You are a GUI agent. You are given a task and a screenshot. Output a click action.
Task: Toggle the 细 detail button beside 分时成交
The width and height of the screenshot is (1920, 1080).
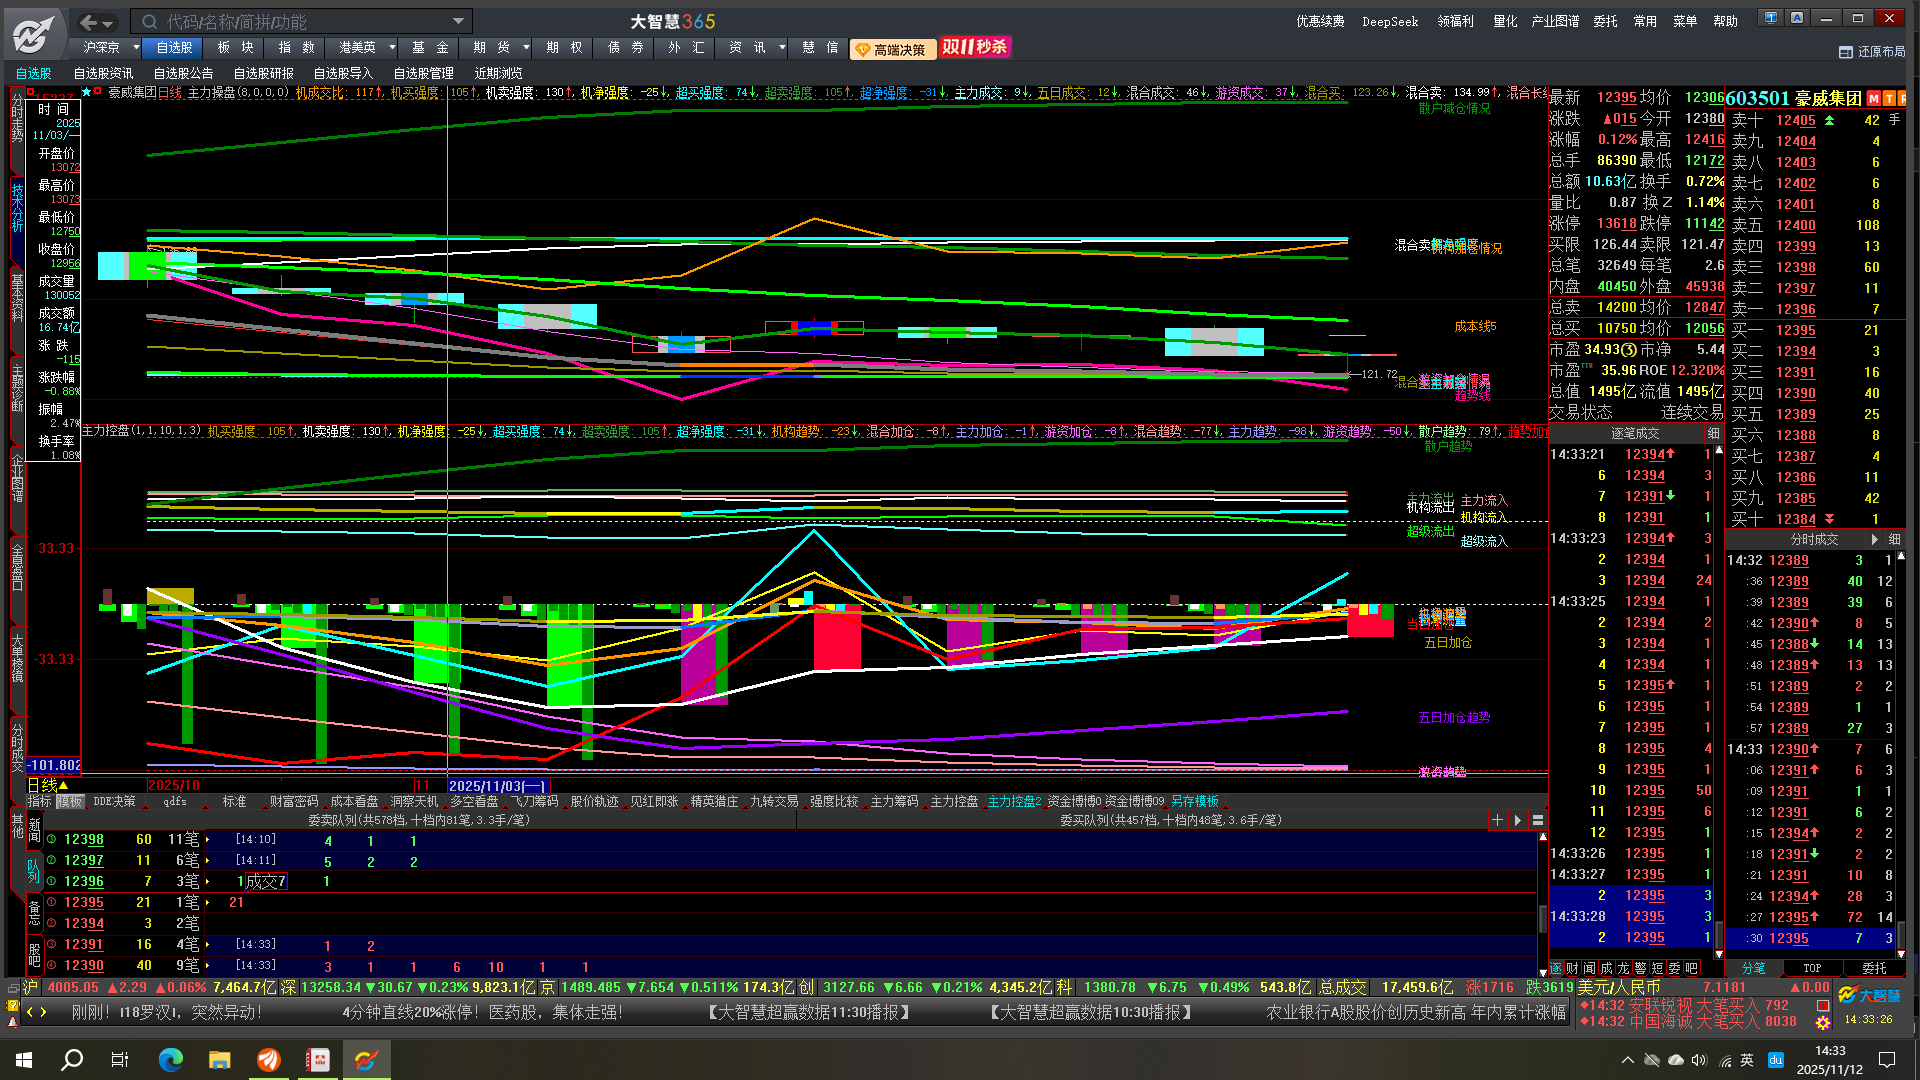1894,539
